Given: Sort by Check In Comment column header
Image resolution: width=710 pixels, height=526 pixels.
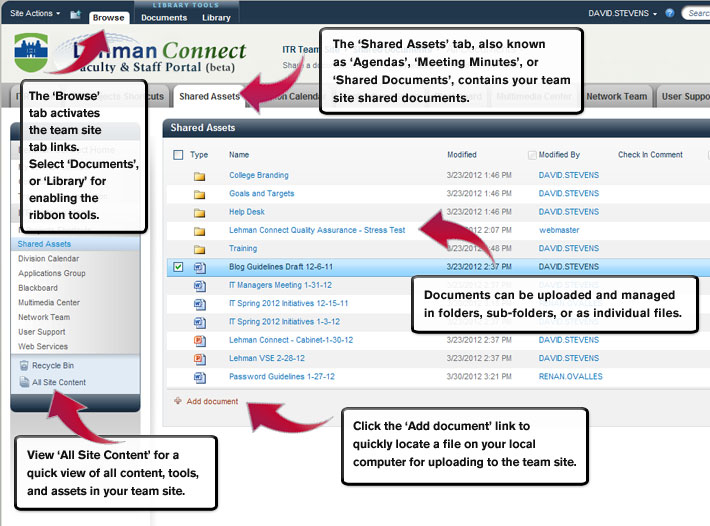Looking at the screenshot, I should coord(650,155).
